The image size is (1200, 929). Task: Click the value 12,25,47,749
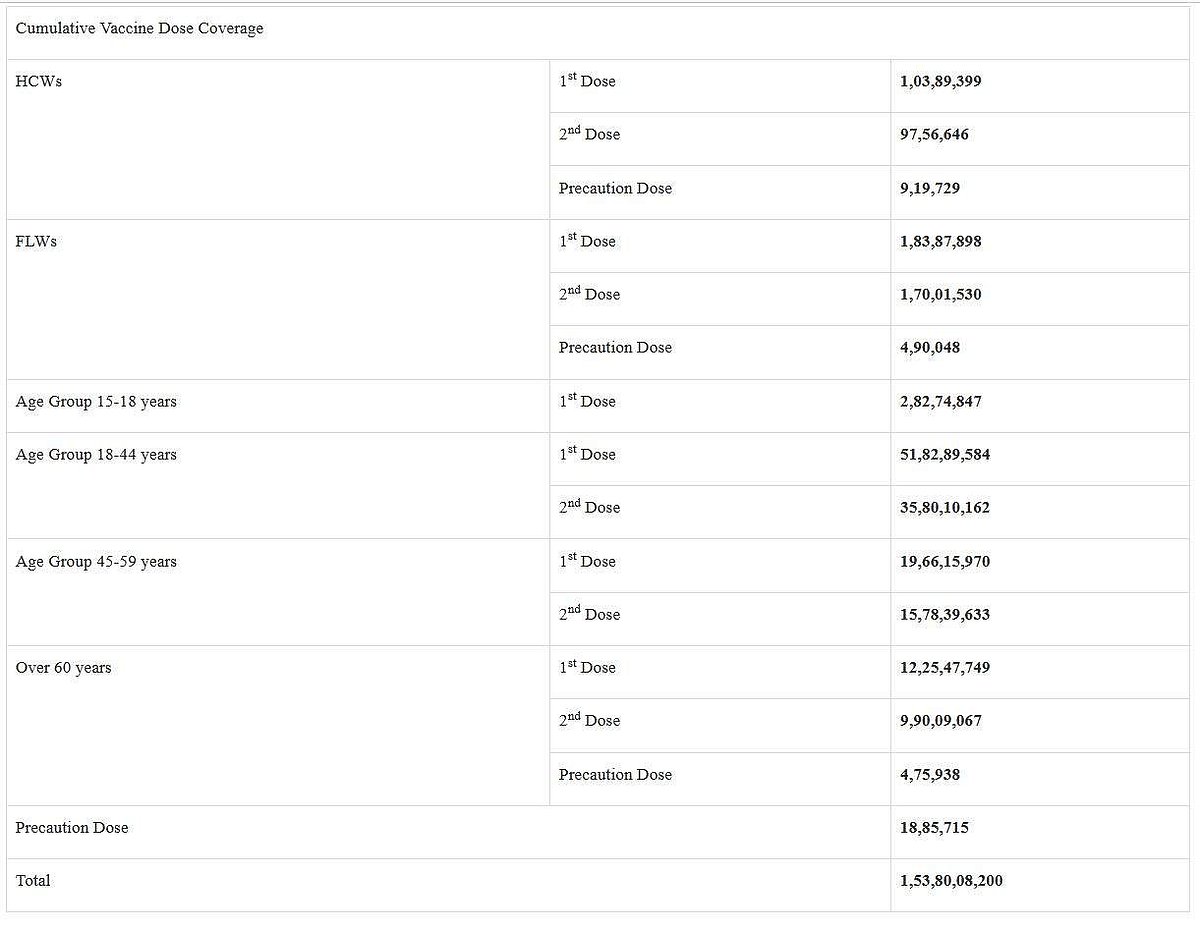(945, 667)
